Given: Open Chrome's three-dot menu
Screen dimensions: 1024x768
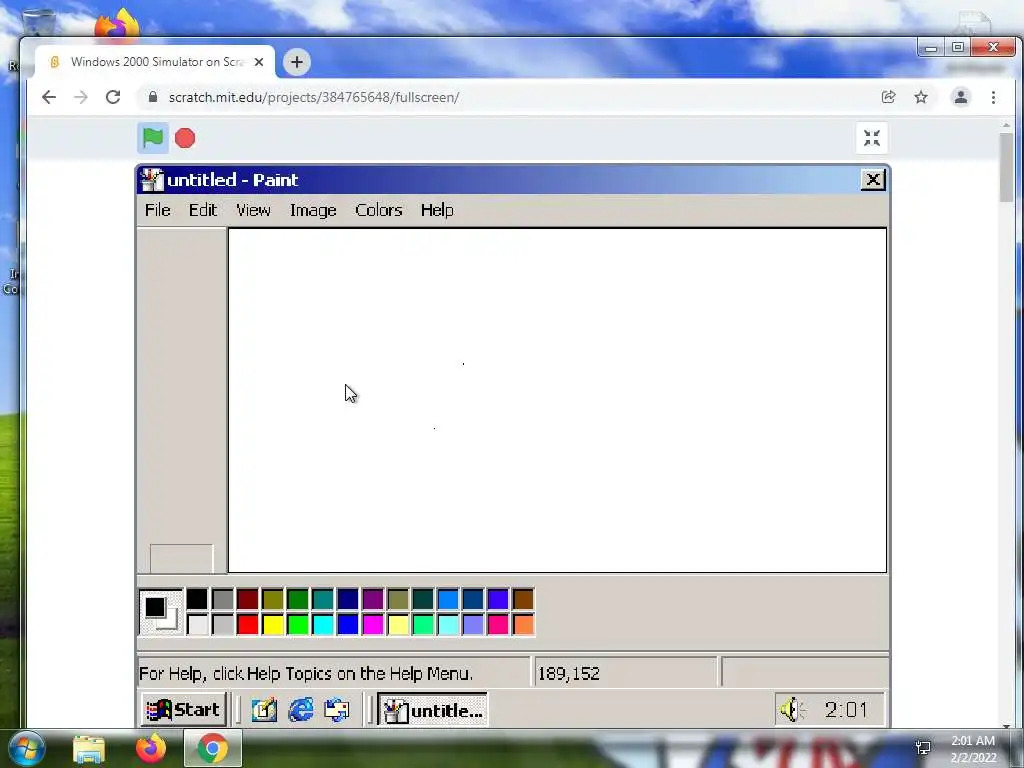Looking at the screenshot, I should [993, 97].
